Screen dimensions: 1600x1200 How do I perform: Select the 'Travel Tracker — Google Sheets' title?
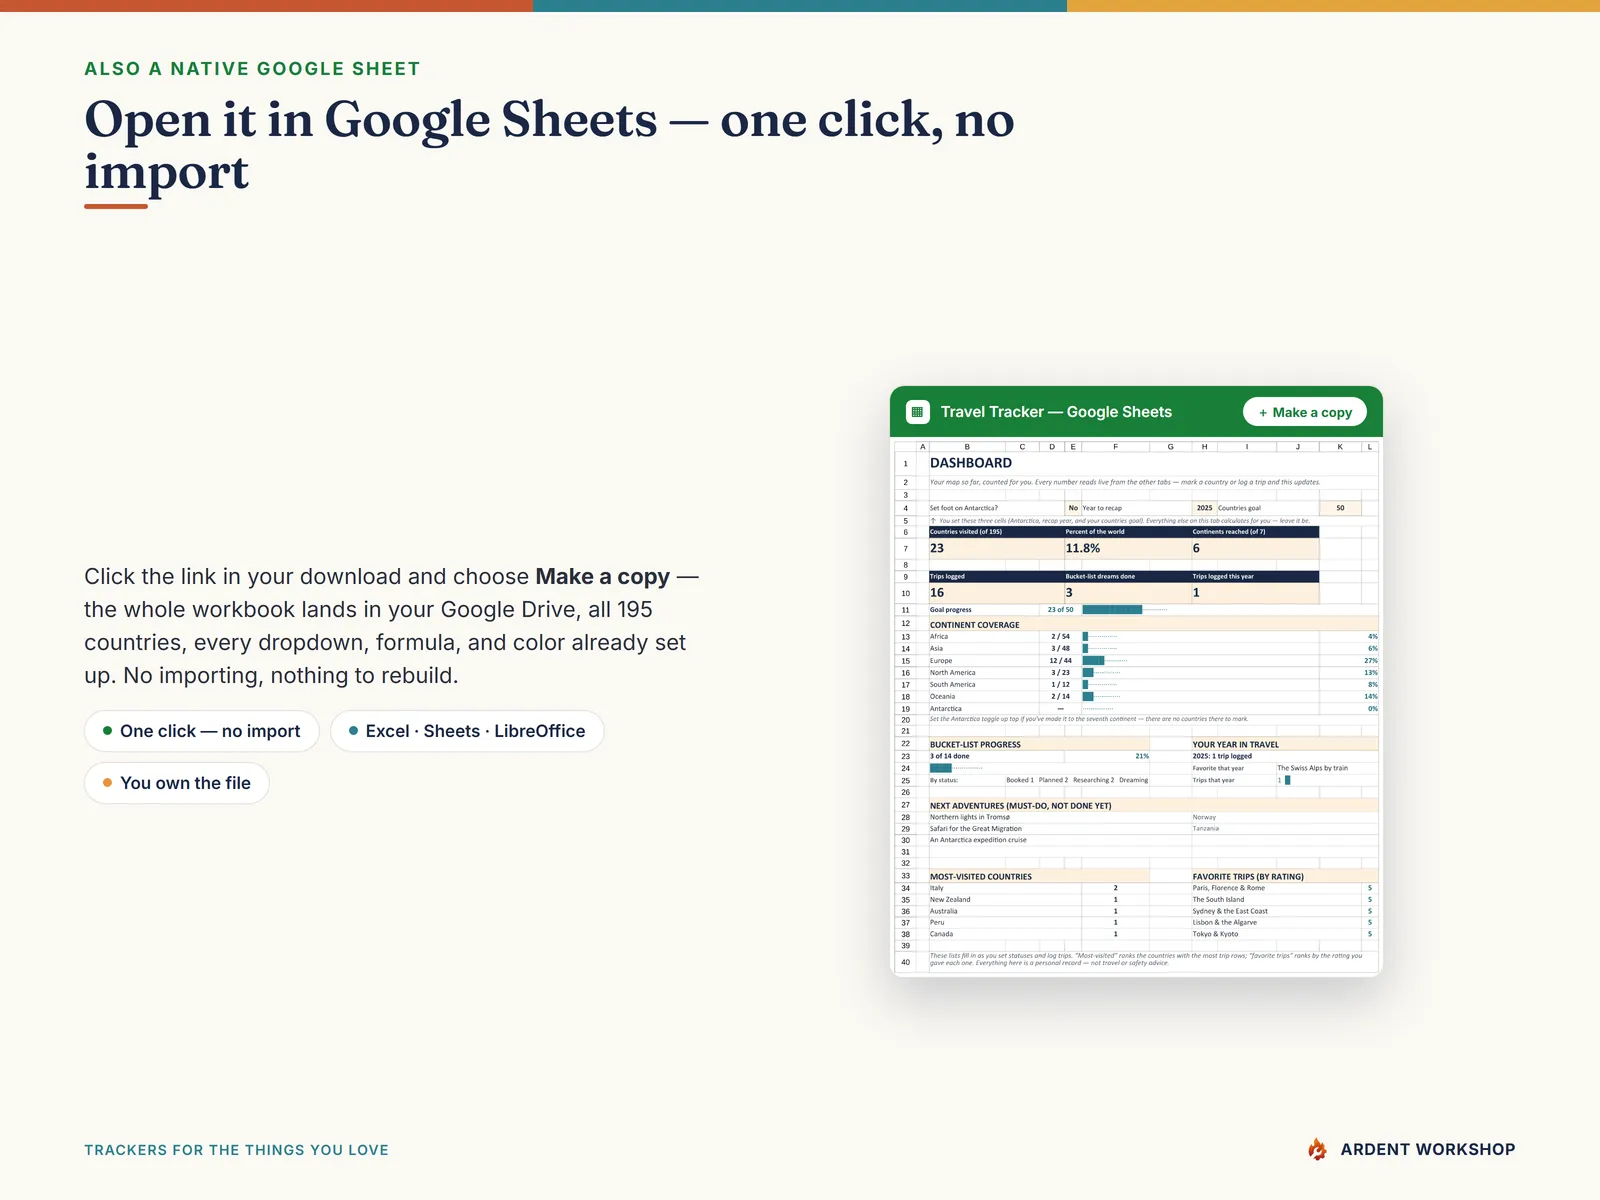tap(1056, 412)
